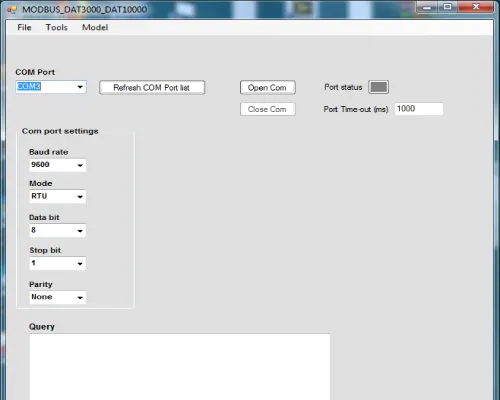Click Refresh COM Port list button

(x=152, y=88)
